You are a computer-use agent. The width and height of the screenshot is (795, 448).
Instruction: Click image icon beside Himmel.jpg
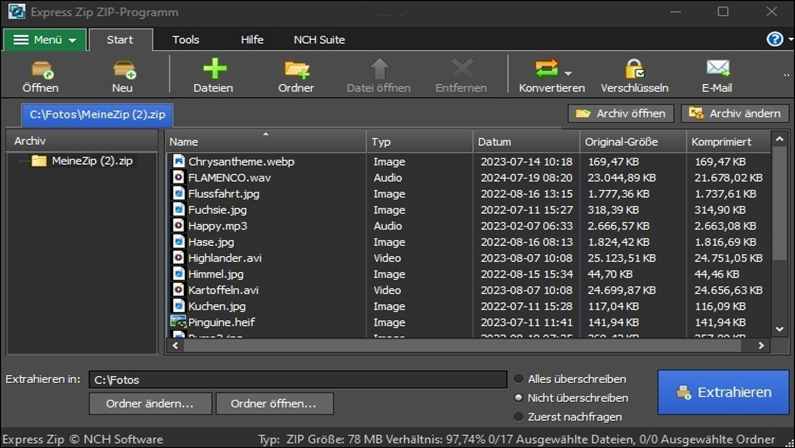coord(178,274)
